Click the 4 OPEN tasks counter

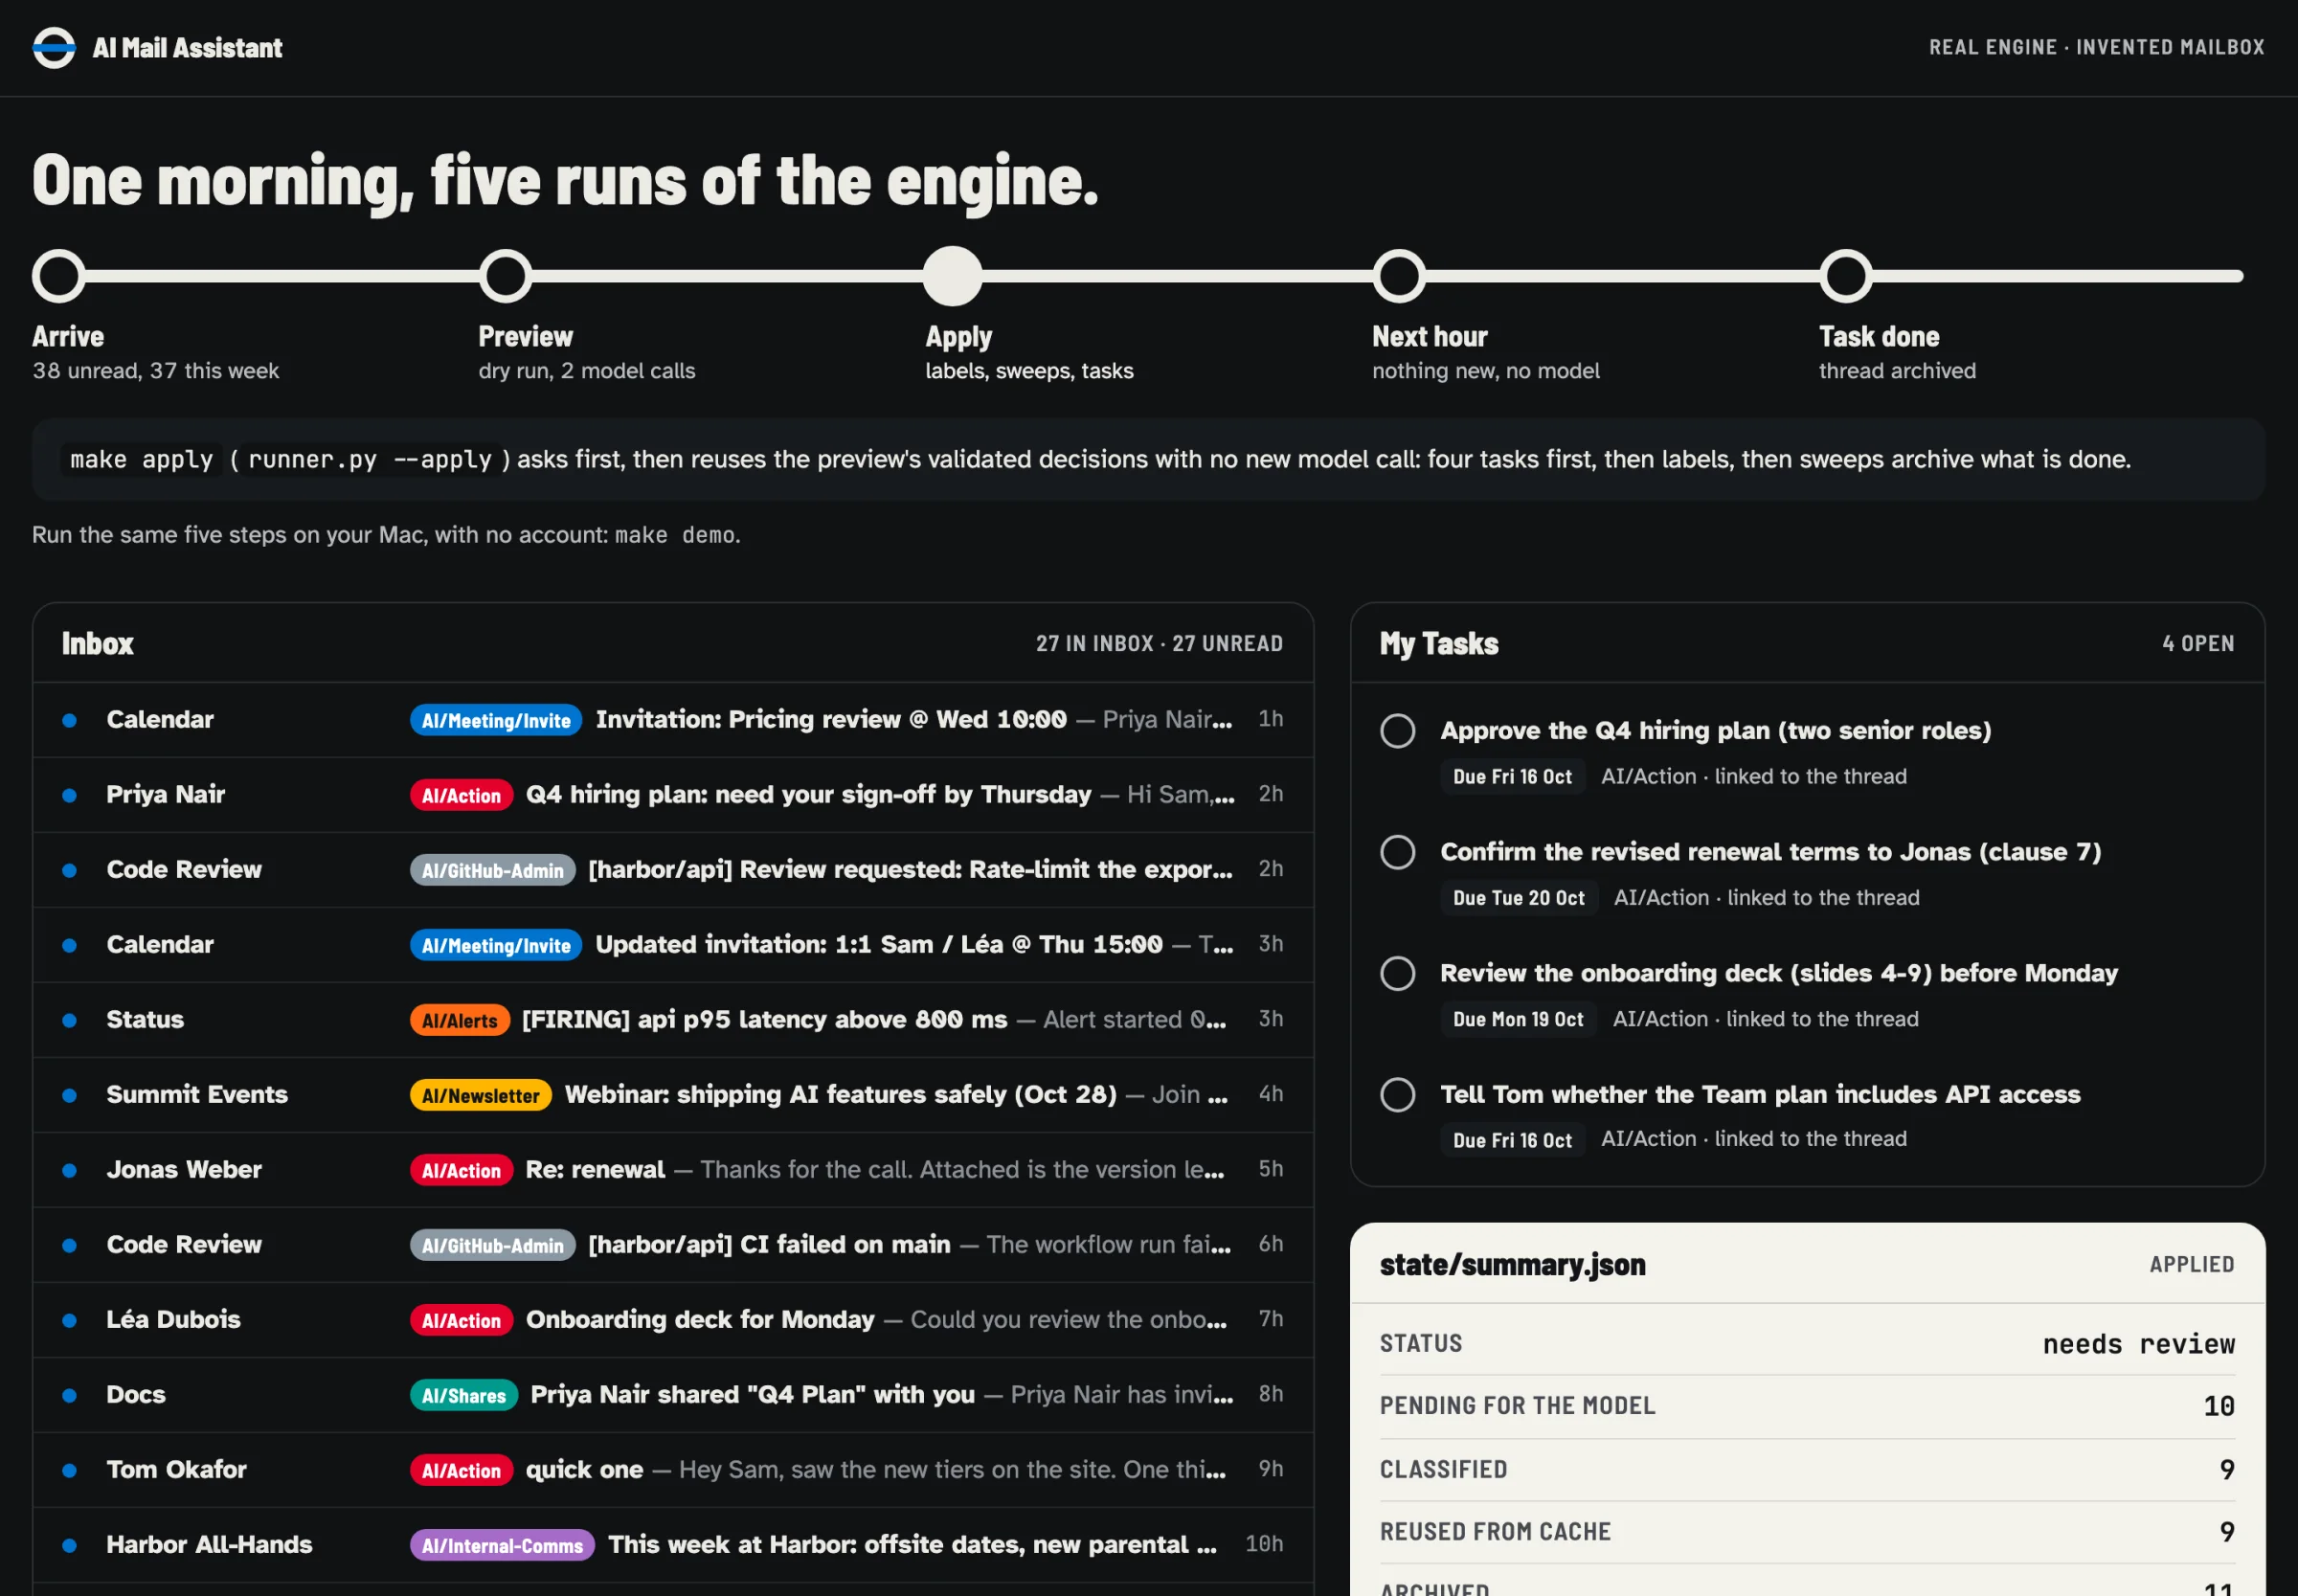pyautogui.click(x=2198, y=643)
